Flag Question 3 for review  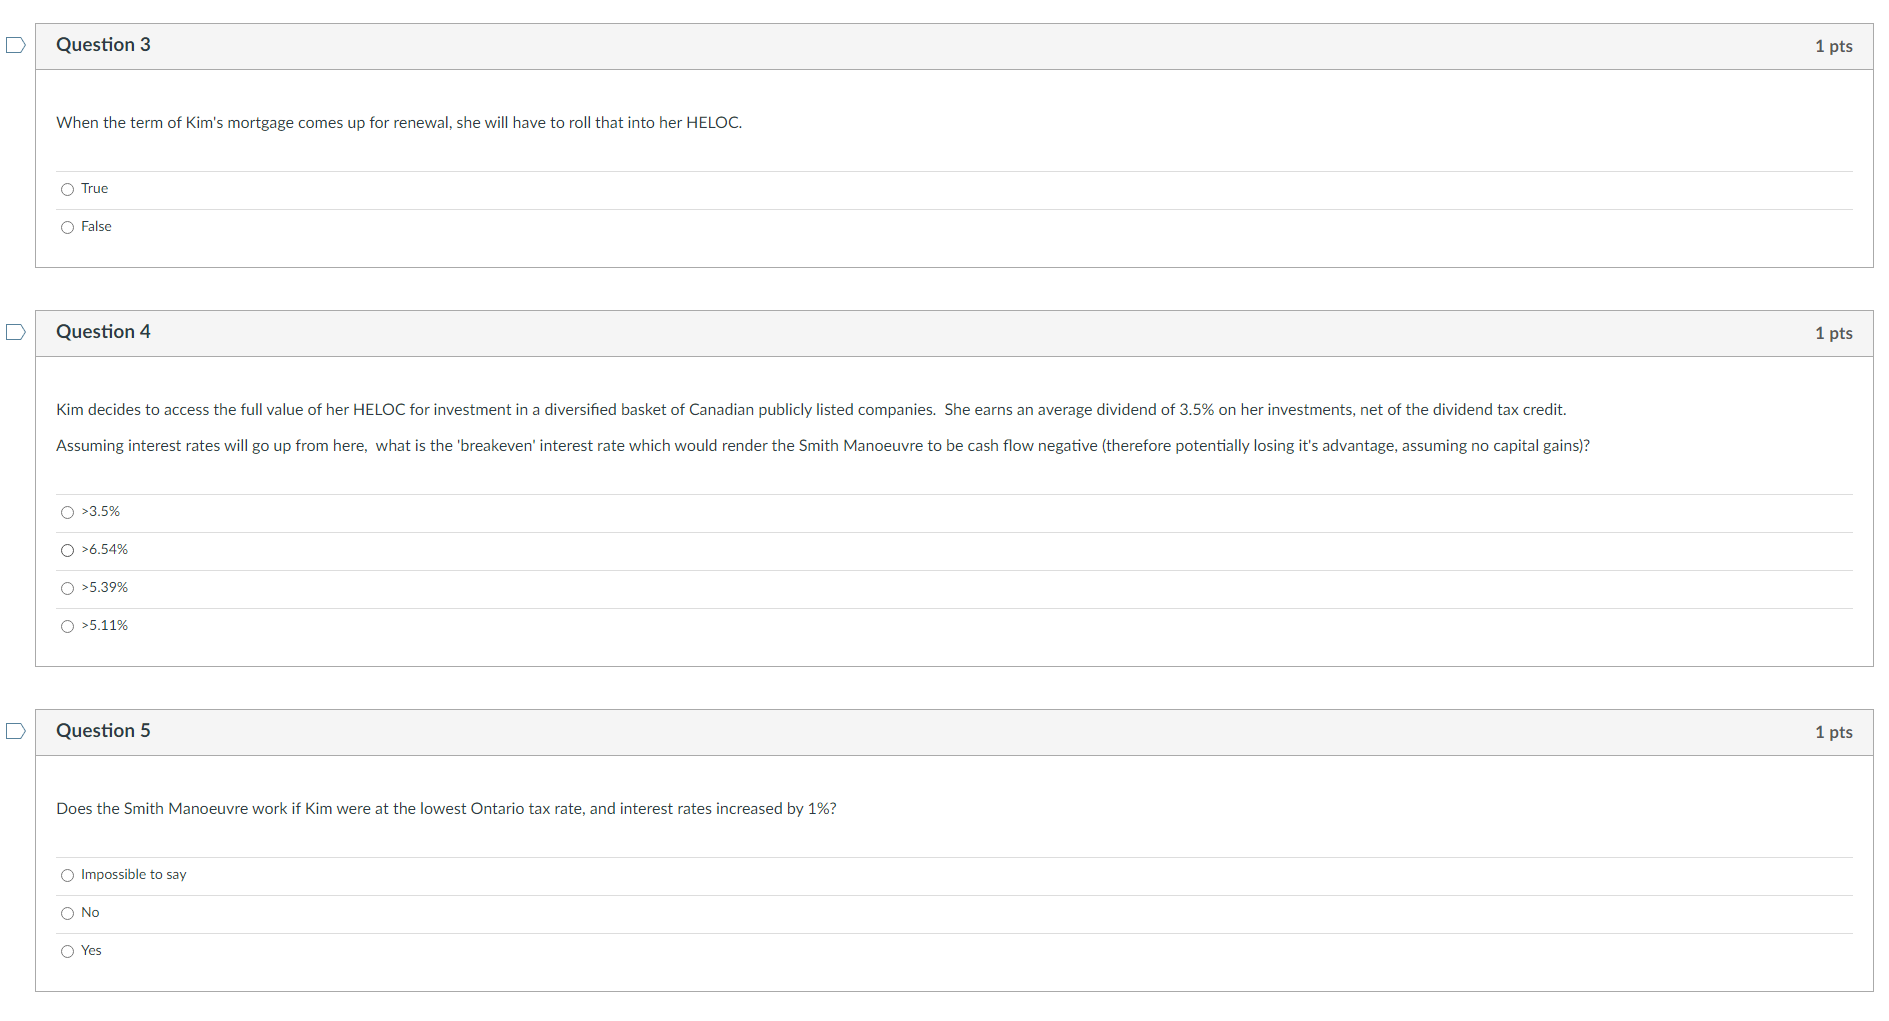tap(15, 45)
